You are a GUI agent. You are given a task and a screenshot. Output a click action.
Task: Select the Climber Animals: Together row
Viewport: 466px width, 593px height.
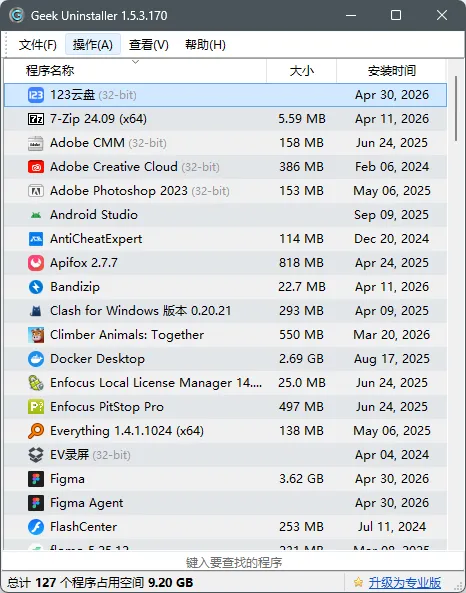225,335
